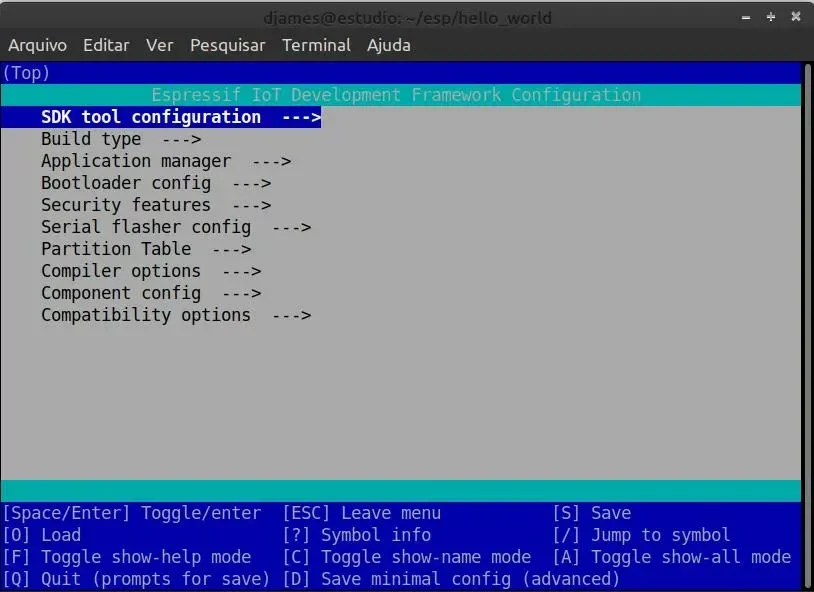
Task: Open the Terminal menu
Action: coord(316,45)
